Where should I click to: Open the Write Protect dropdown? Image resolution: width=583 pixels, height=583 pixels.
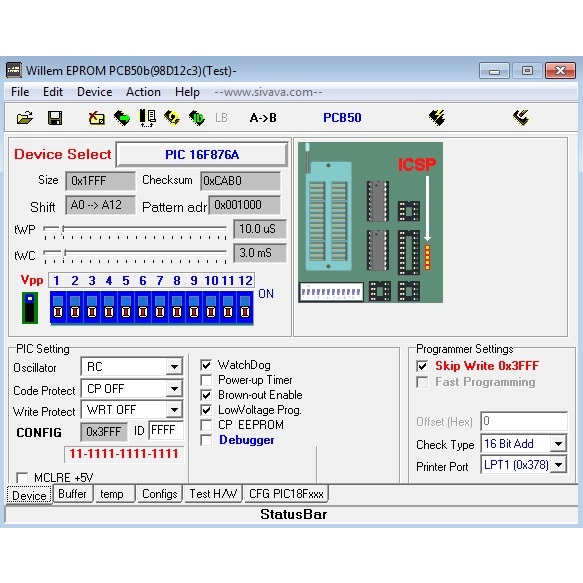[x=174, y=410]
